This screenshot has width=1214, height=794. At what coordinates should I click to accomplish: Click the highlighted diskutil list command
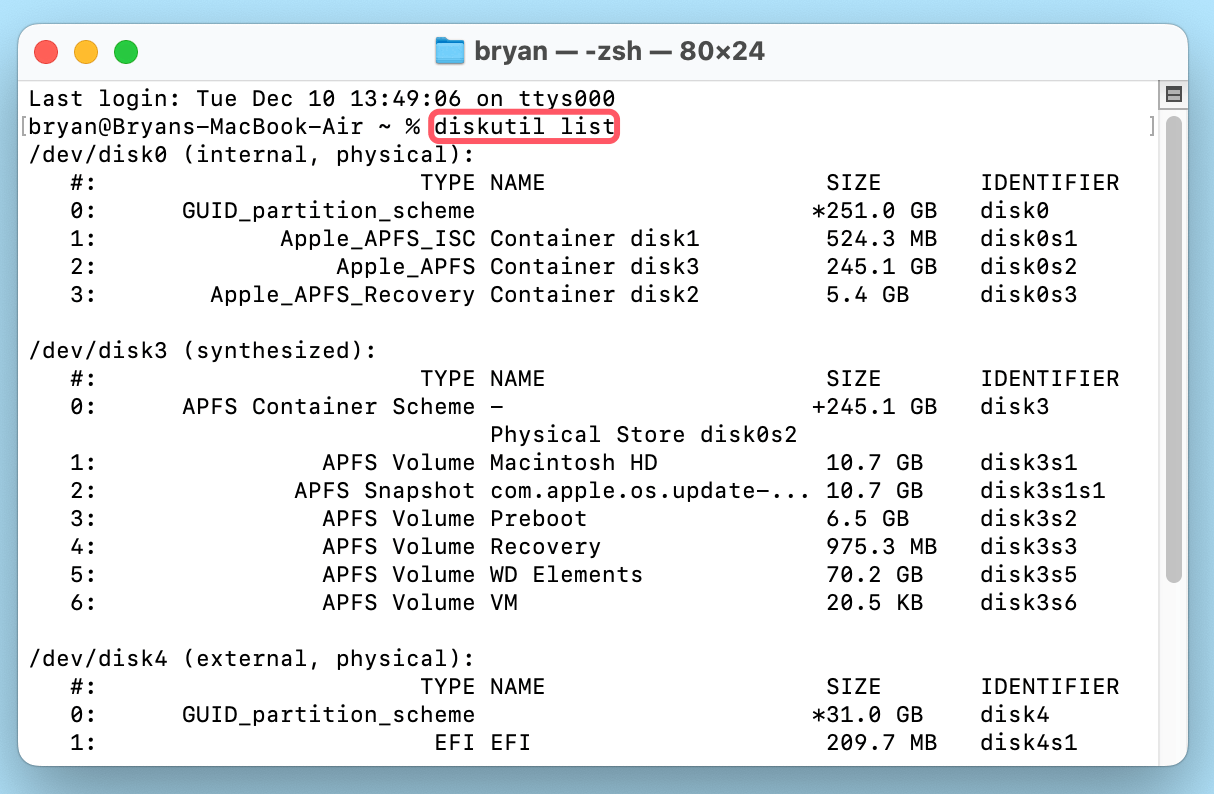[523, 126]
